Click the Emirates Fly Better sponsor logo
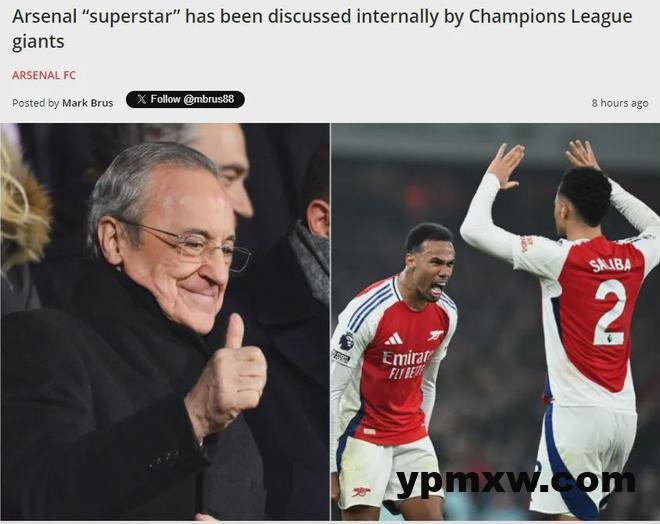Screen dimensions: 660x524 [x=407, y=365]
